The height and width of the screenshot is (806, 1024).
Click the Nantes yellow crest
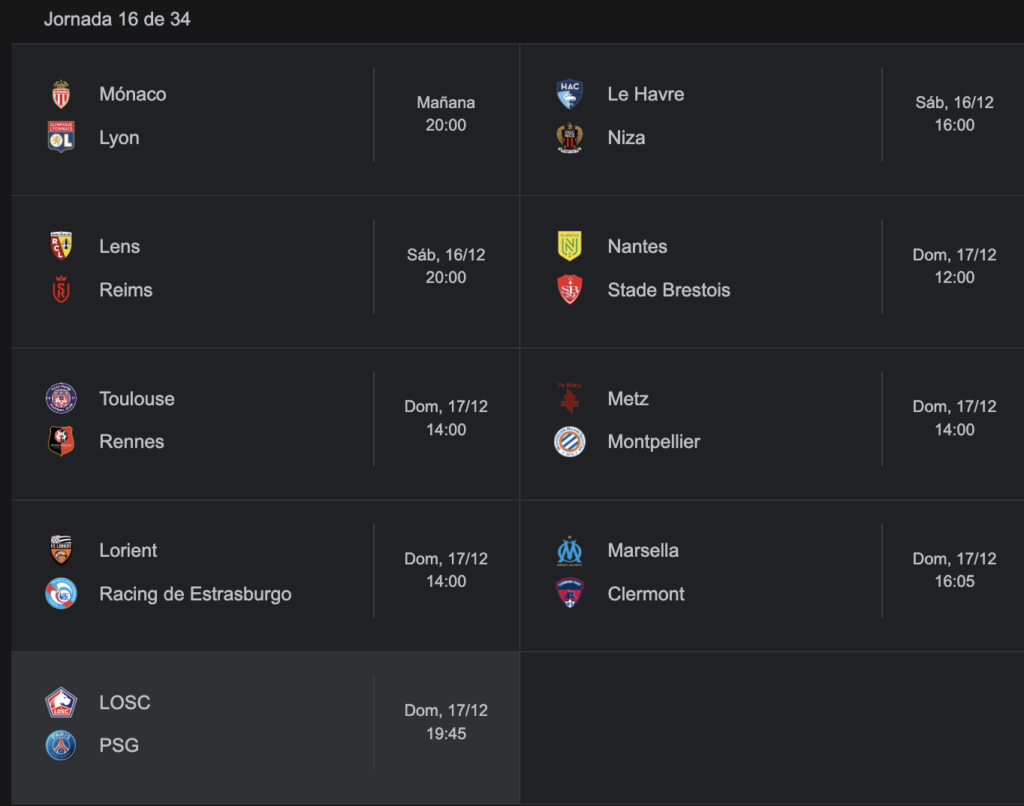click(569, 246)
